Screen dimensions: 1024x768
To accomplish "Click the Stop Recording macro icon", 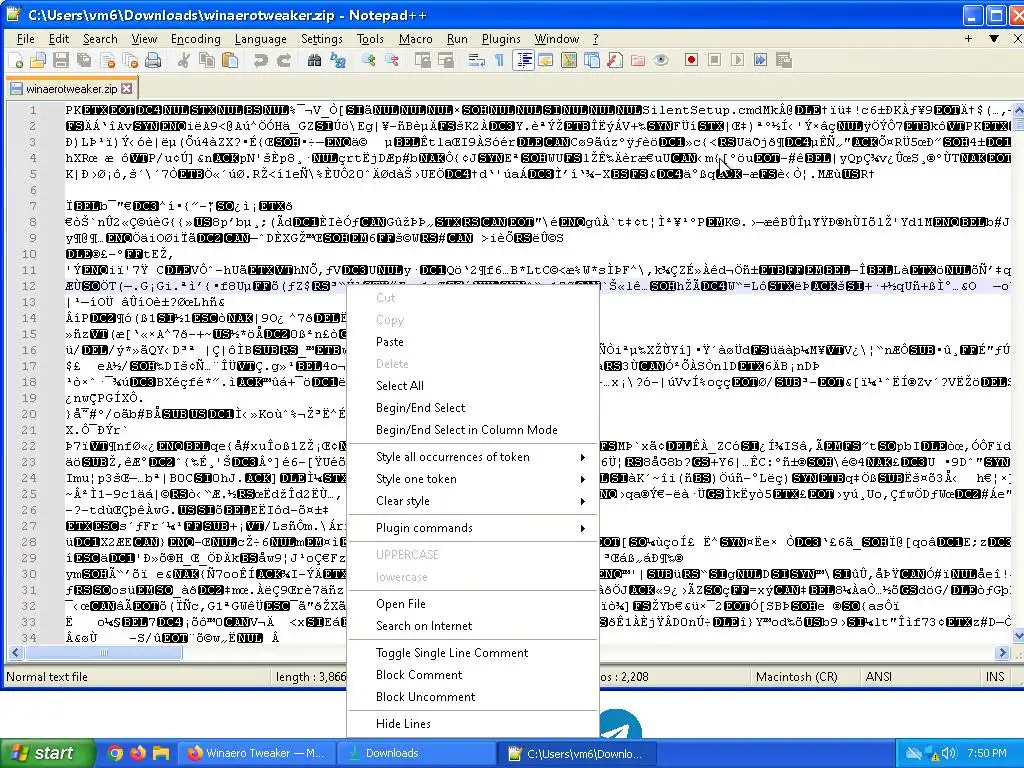I will (714, 61).
